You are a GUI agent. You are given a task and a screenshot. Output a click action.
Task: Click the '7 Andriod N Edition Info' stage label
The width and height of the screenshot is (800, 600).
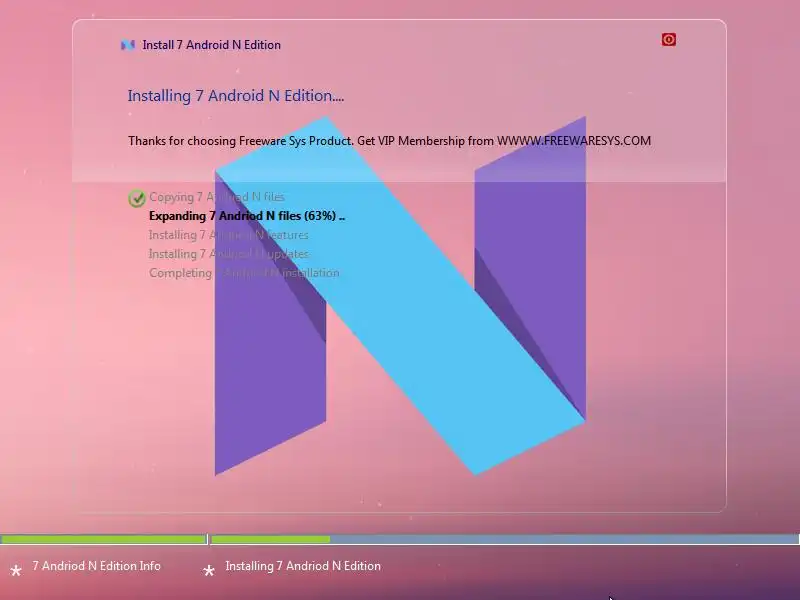(96, 566)
